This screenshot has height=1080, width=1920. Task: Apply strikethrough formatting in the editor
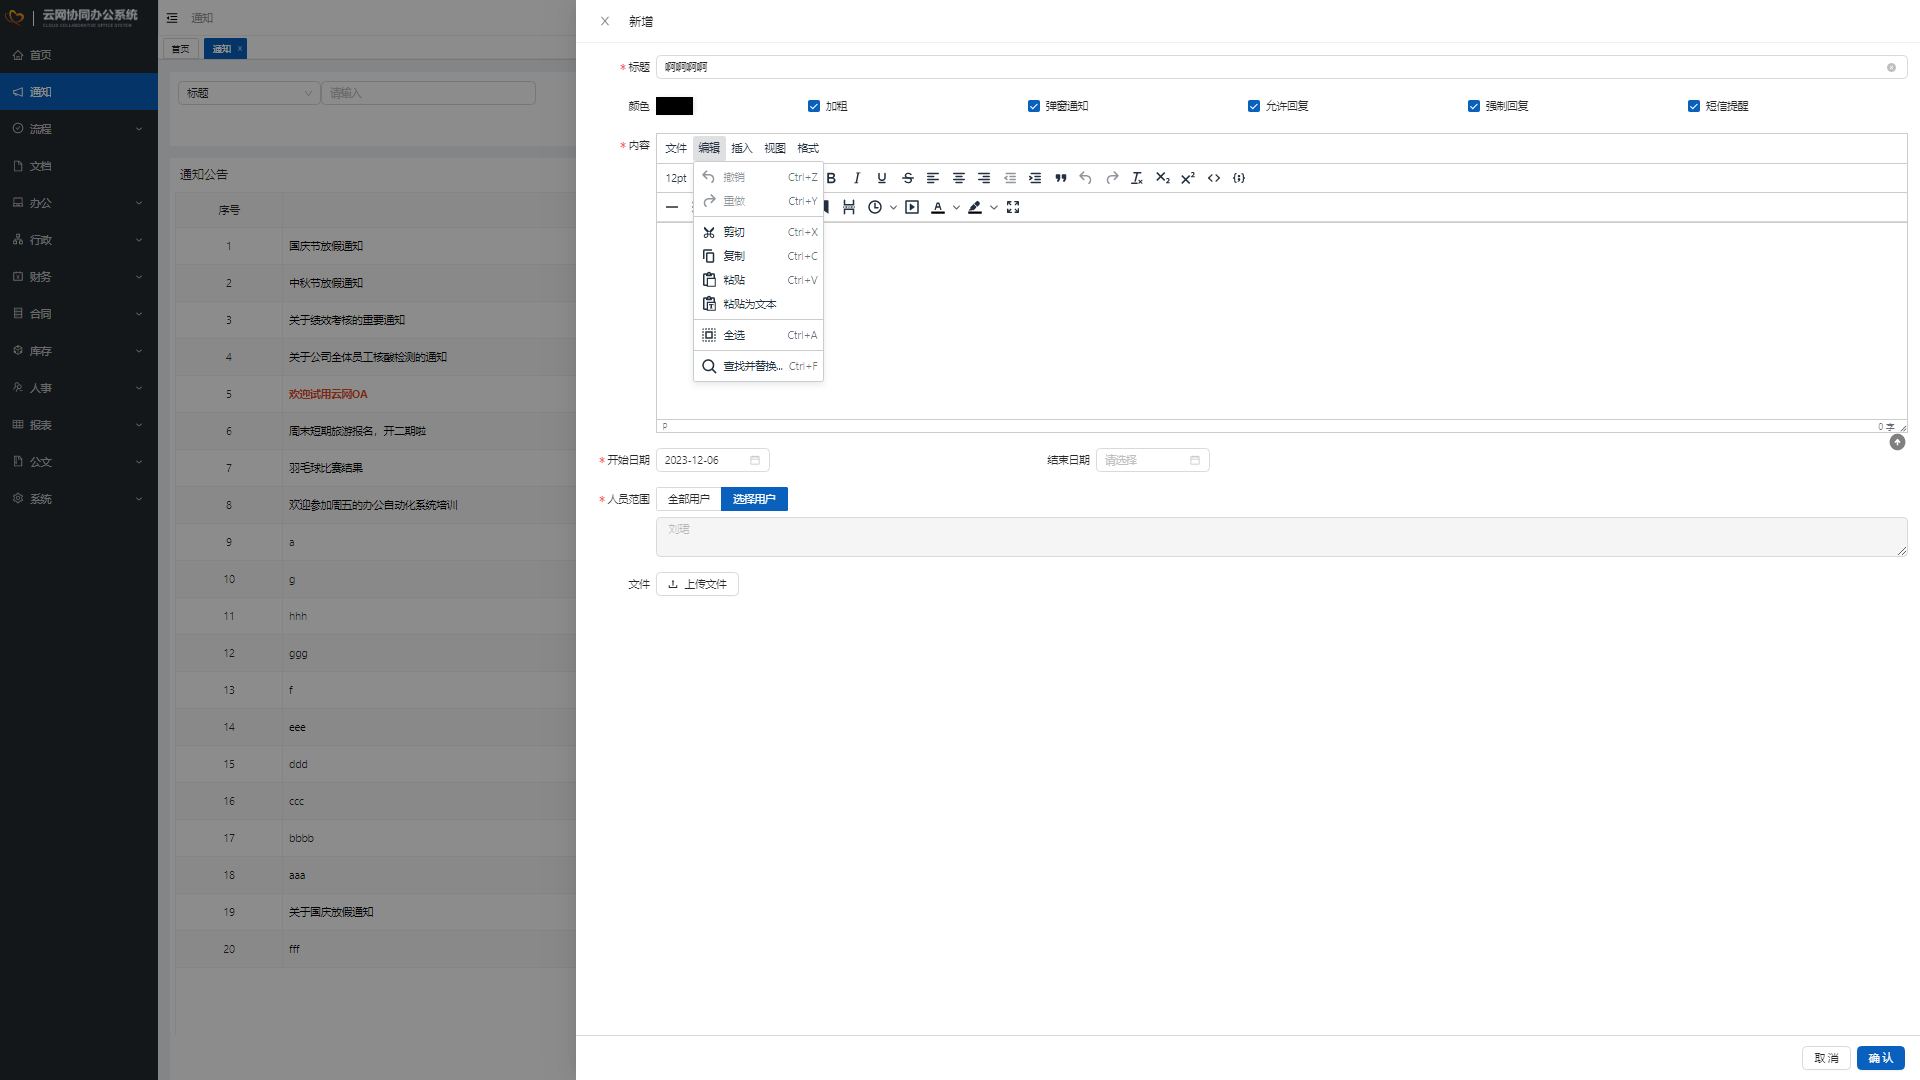908,178
